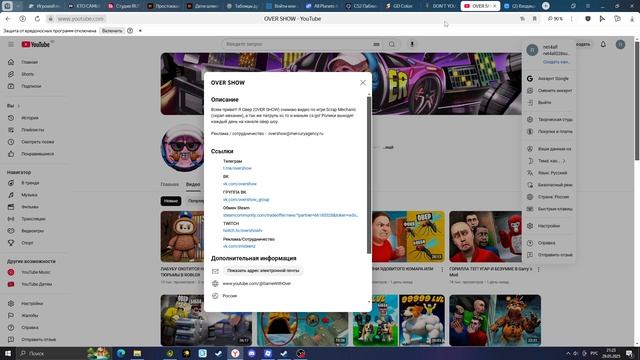This screenshot has width=640, height=360.
Task: Select 'Сменить аккаунт' in the account menu
Action: coord(549,91)
